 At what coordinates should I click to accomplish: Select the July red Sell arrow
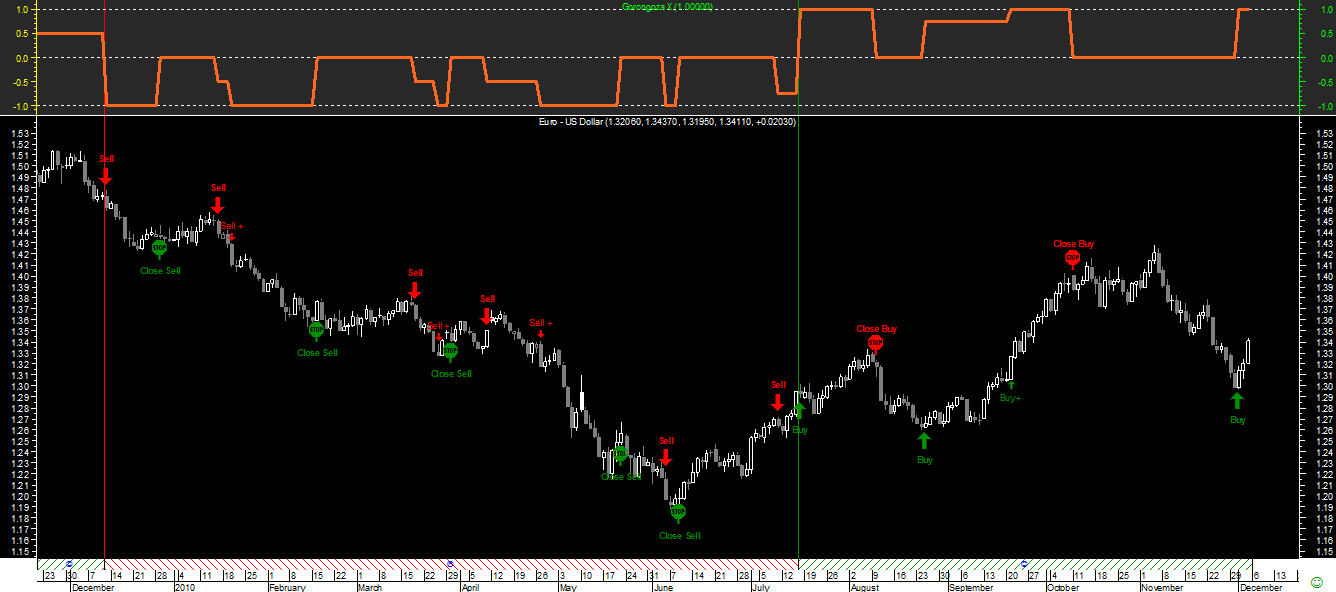778,402
